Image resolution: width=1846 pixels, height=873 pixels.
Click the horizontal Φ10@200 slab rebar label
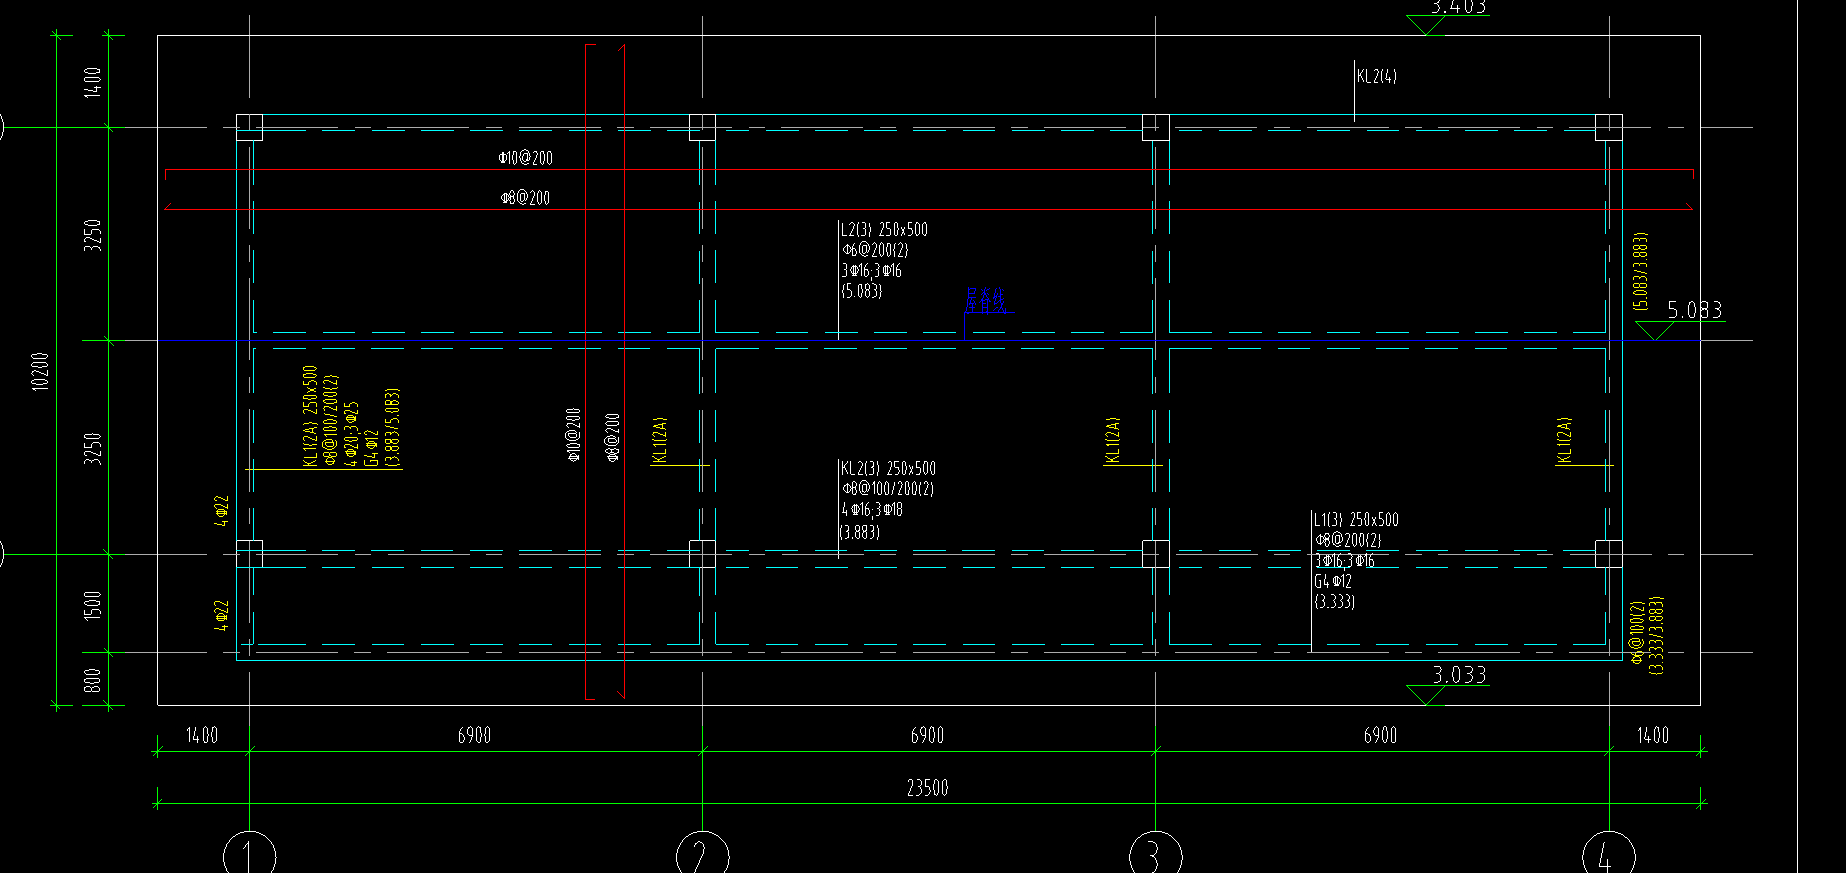click(525, 158)
